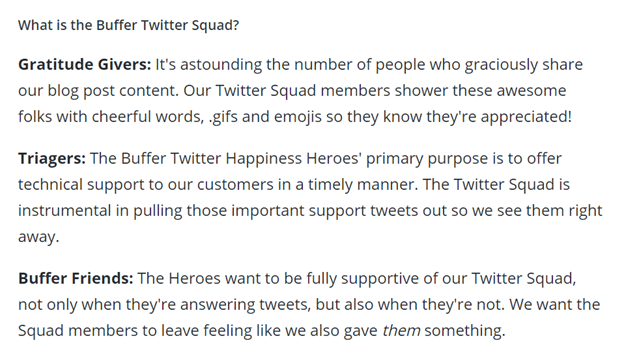Click the word 'instrumental' in Triagers paragraph
Viewport: 624px width, 362px height.
[64, 211]
